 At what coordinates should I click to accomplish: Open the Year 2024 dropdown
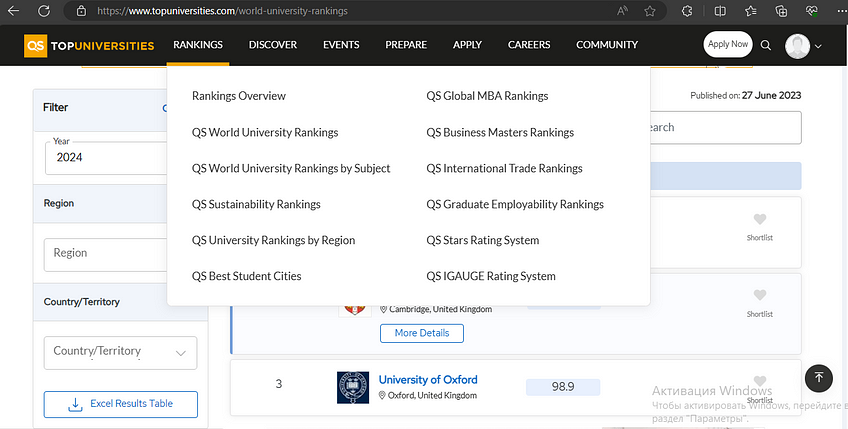click(107, 157)
